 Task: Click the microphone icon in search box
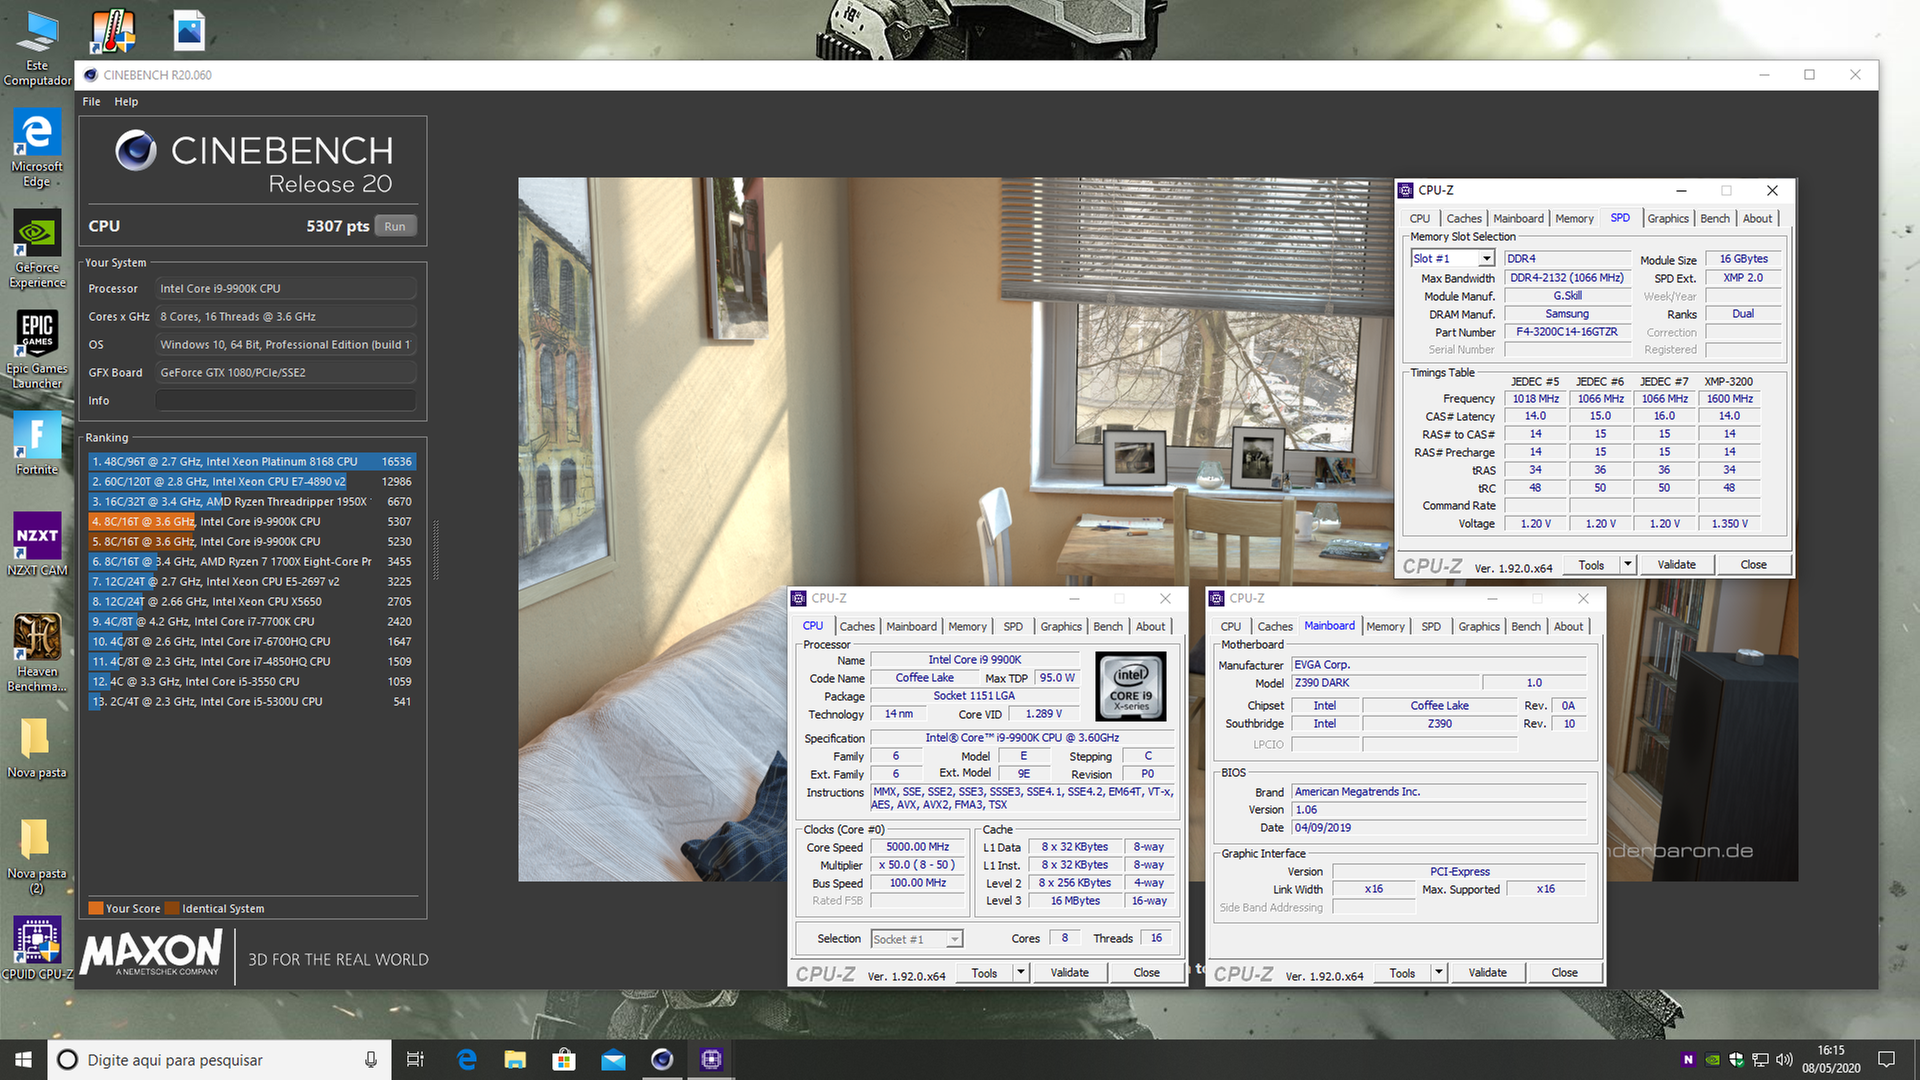point(370,1060)
